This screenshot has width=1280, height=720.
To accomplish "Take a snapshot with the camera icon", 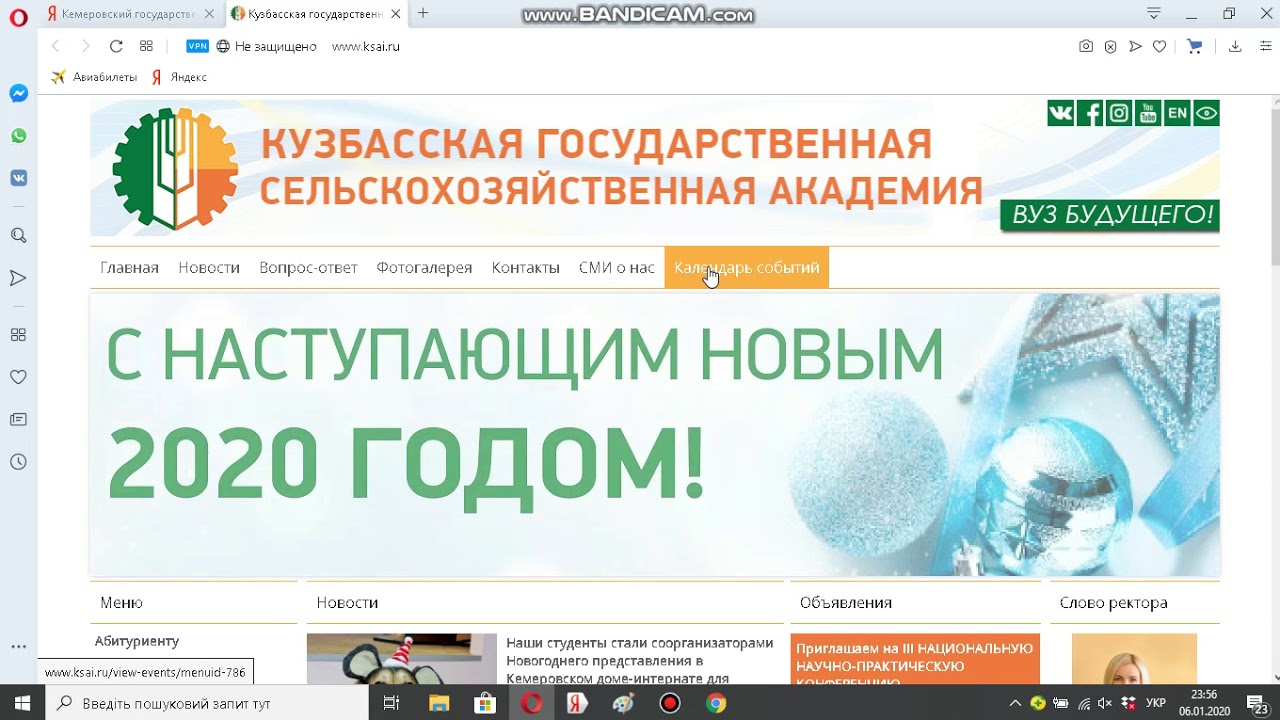I will coord(1086,46).
